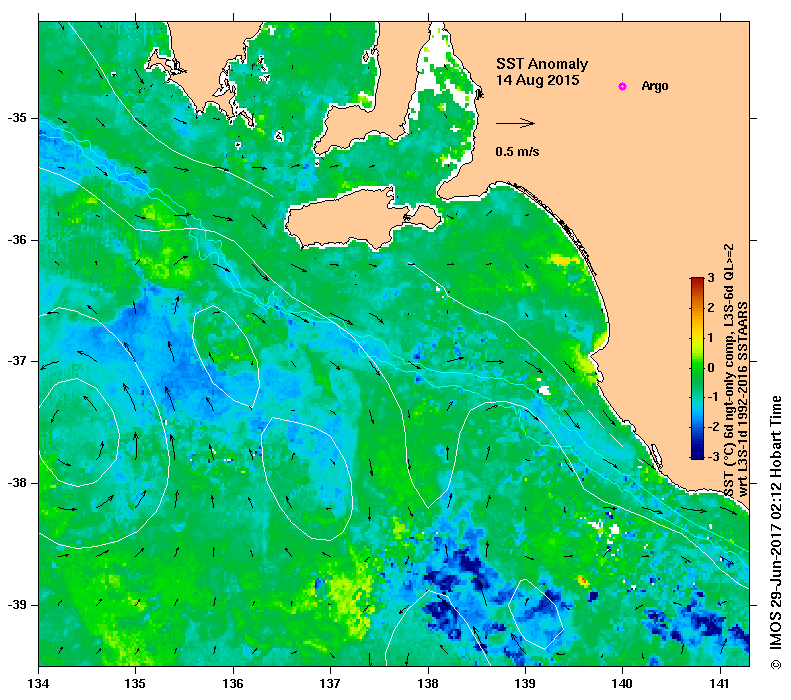
Task: Click the latitude axis label '-37'
Action: point(17,361)
